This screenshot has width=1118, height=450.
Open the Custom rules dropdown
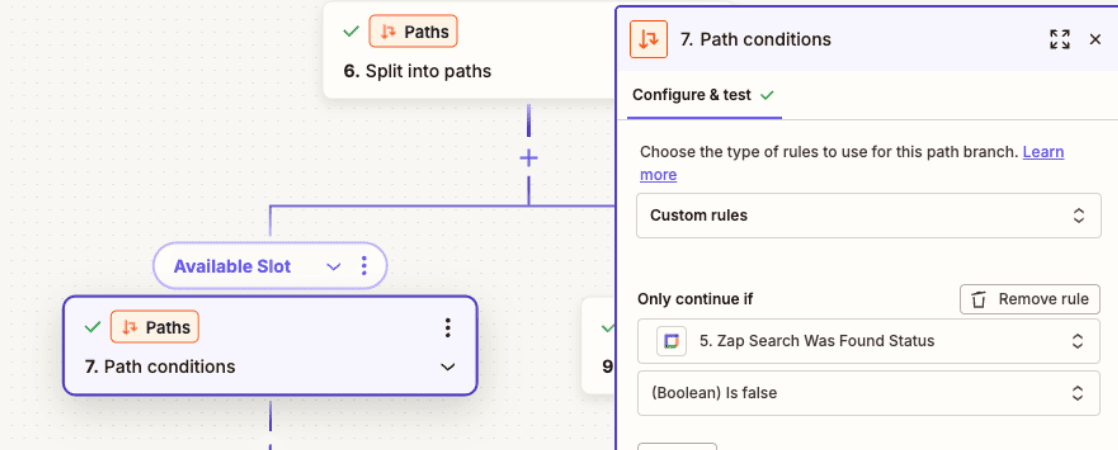868,215
